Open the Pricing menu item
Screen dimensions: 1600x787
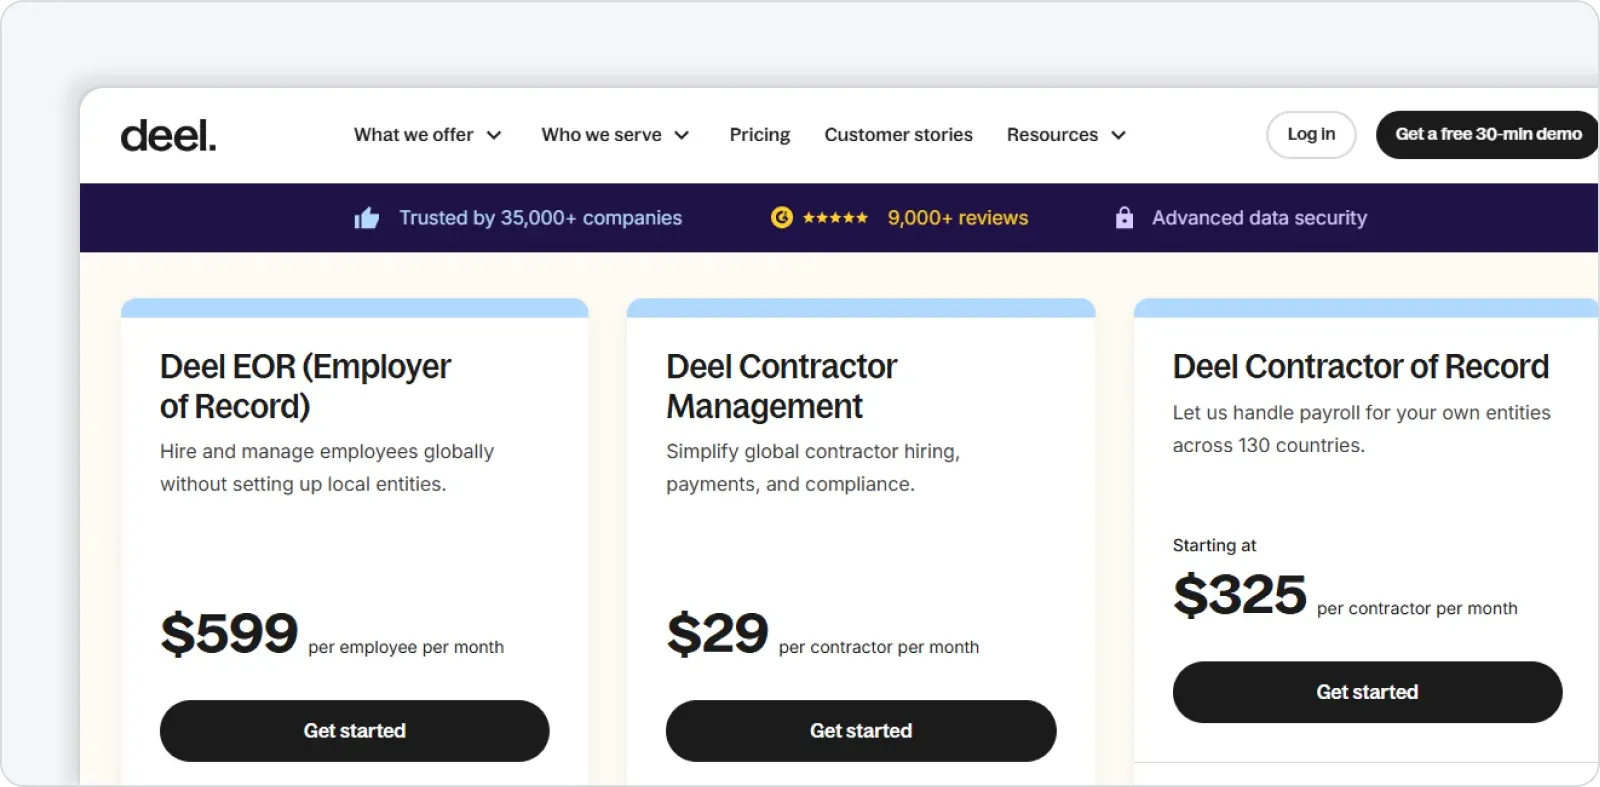(759, 135)
